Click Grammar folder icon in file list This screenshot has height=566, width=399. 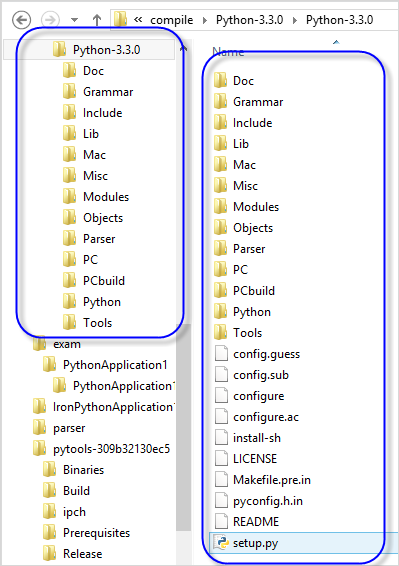pyautogui.click(x=220, y=101)
